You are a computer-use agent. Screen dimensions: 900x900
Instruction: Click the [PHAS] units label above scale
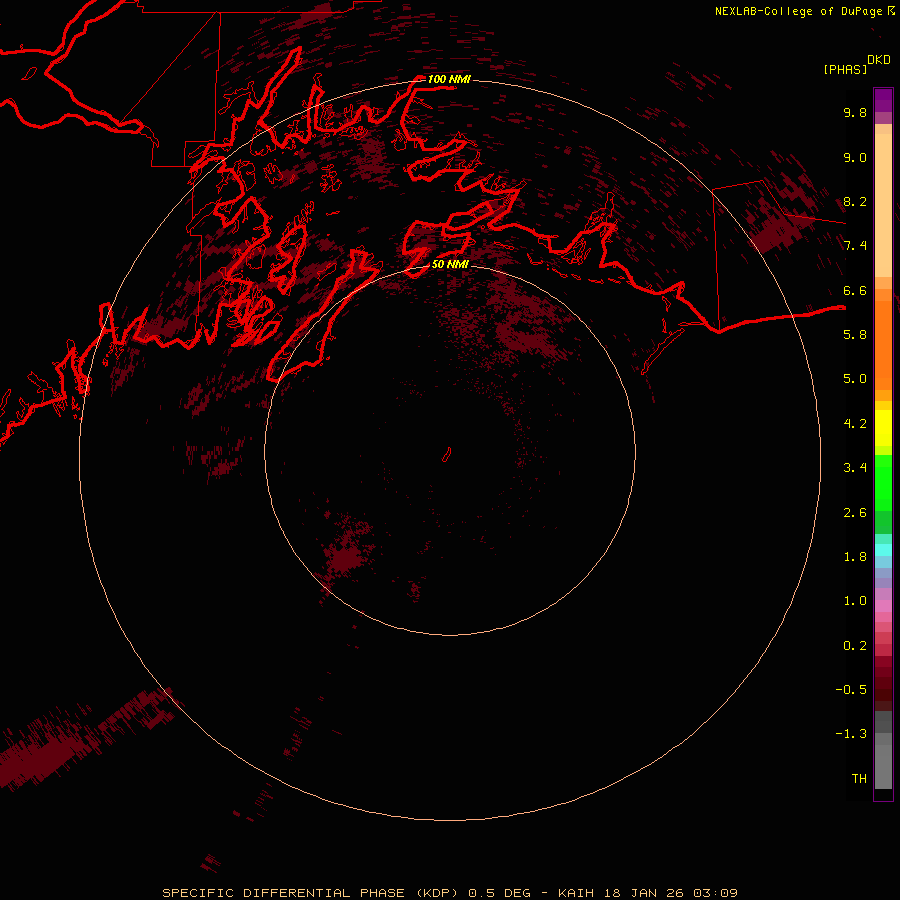tap(845, 70)
